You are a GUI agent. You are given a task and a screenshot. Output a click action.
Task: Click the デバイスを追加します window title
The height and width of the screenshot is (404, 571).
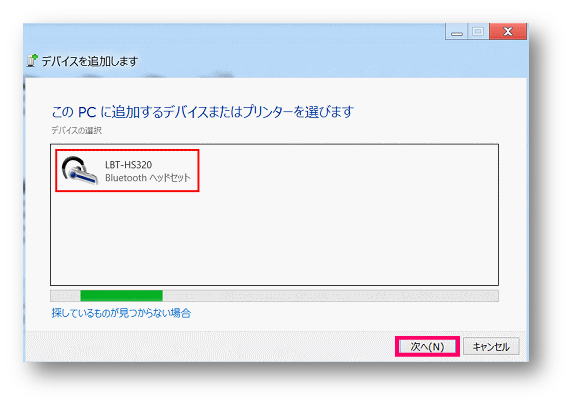tap(90, 61)
